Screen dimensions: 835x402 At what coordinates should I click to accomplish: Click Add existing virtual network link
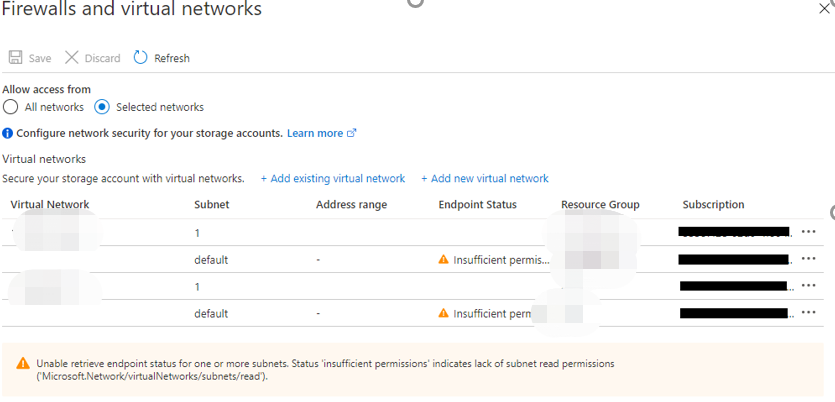coord(333,179)
